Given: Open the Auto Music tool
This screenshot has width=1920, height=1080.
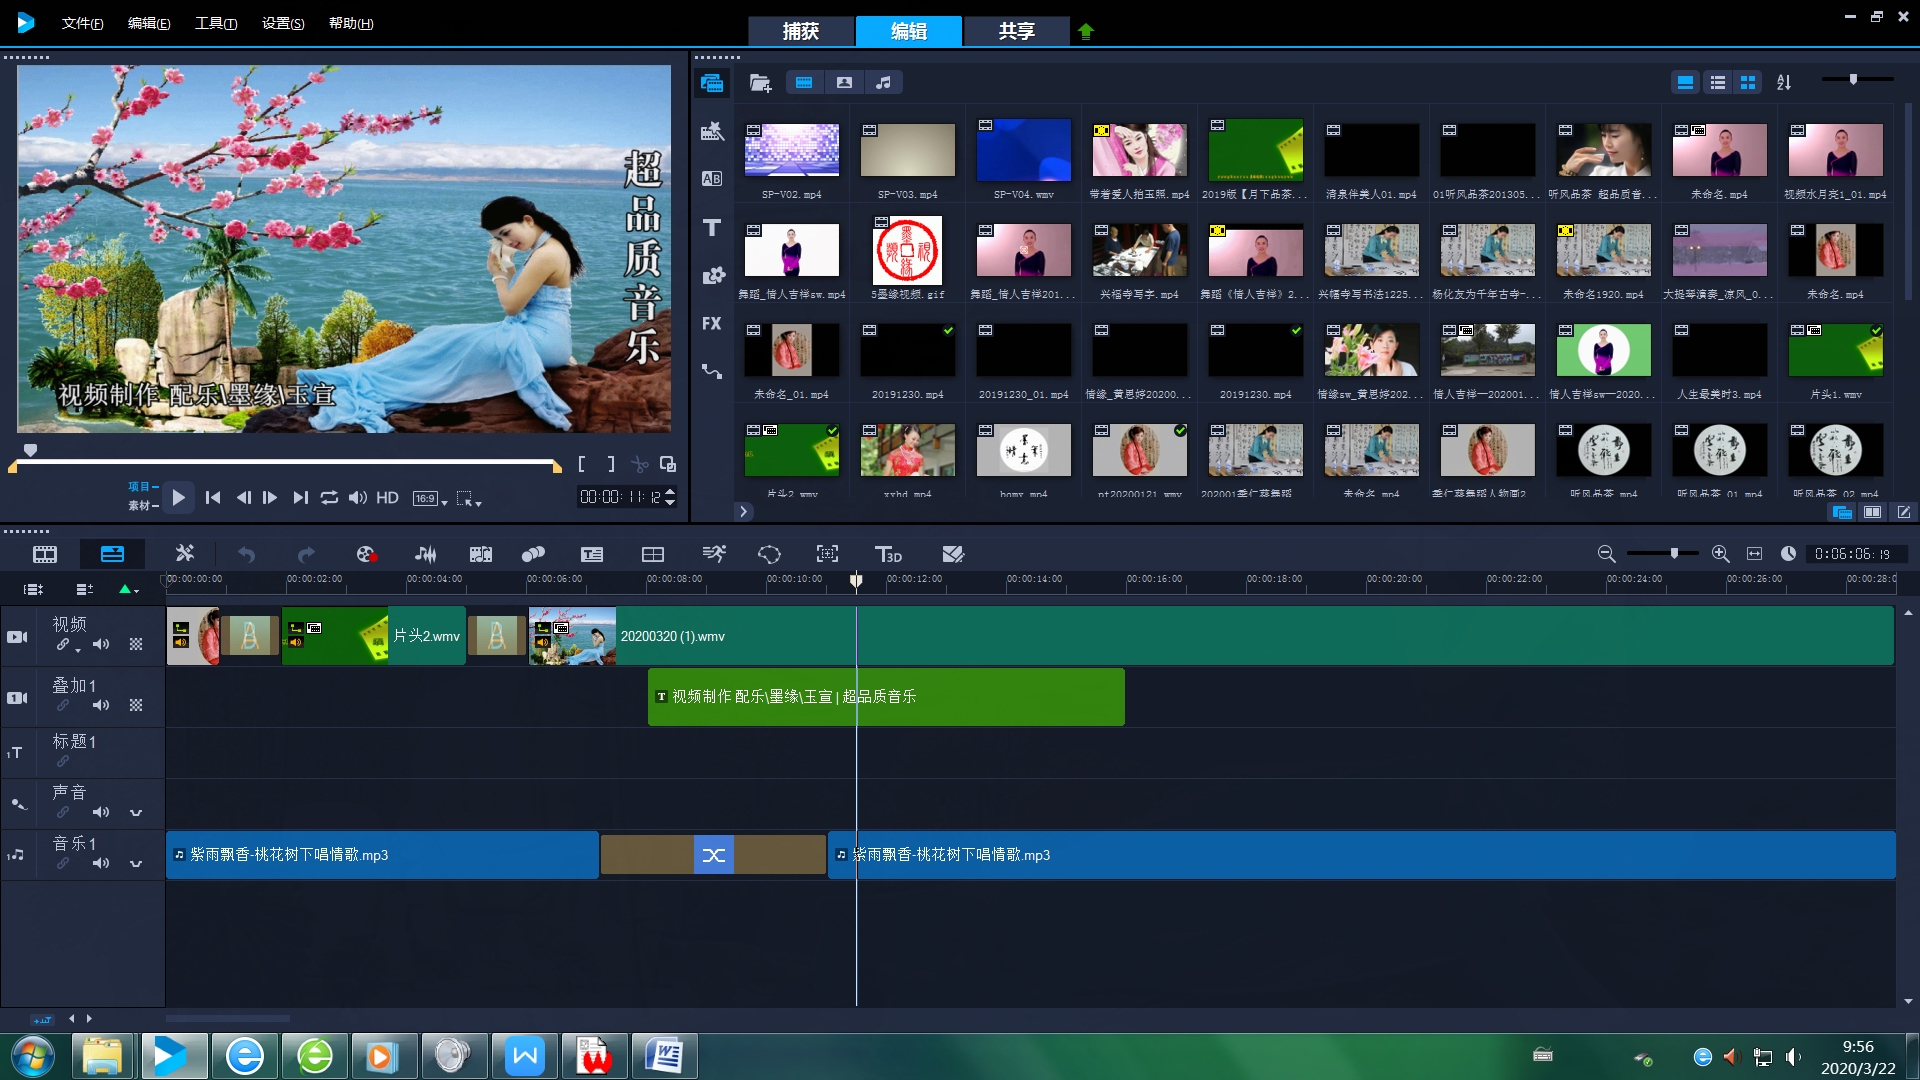Looking at the screenshot, I should pos(481,554).
